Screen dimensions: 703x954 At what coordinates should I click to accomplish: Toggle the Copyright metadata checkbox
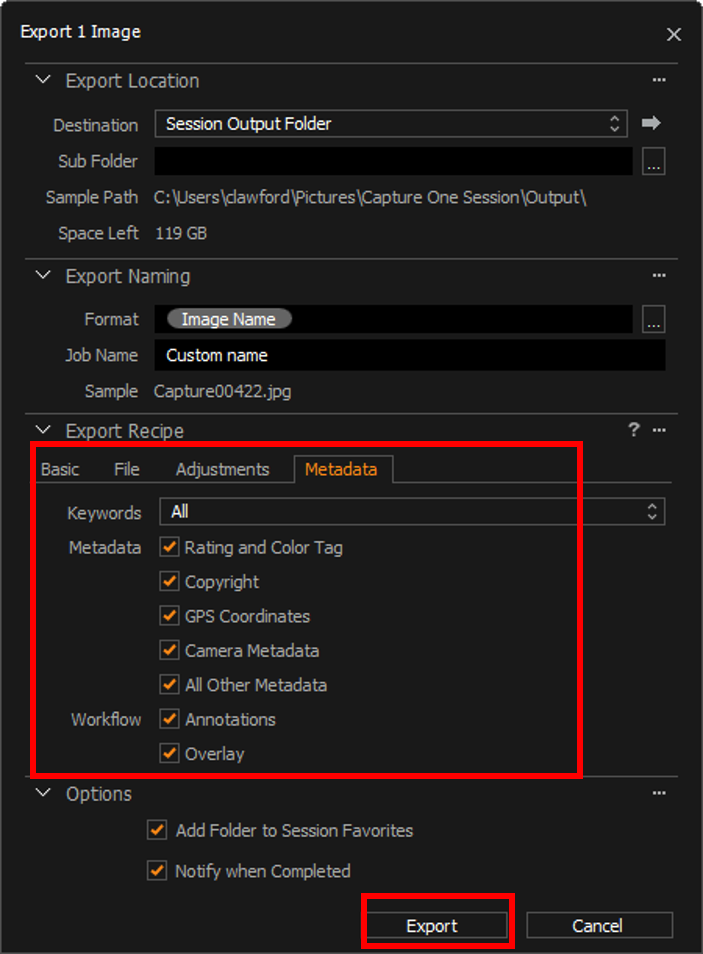point(169,582)
